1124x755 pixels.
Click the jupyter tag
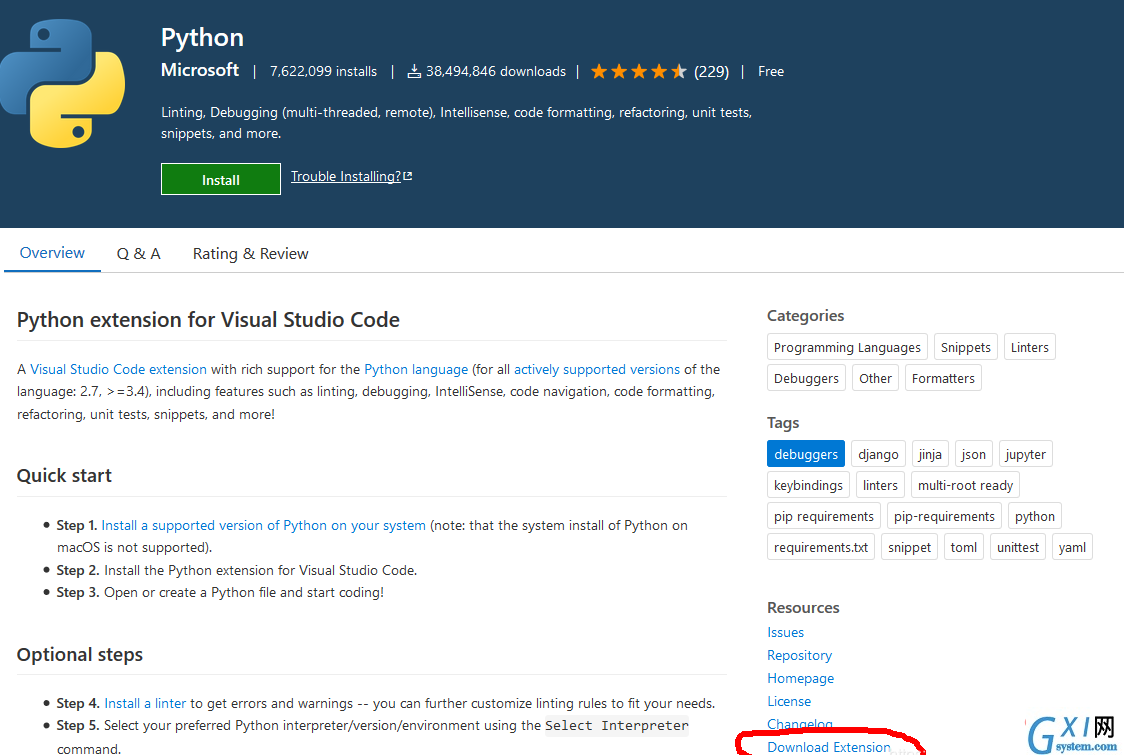[1025, 454]
